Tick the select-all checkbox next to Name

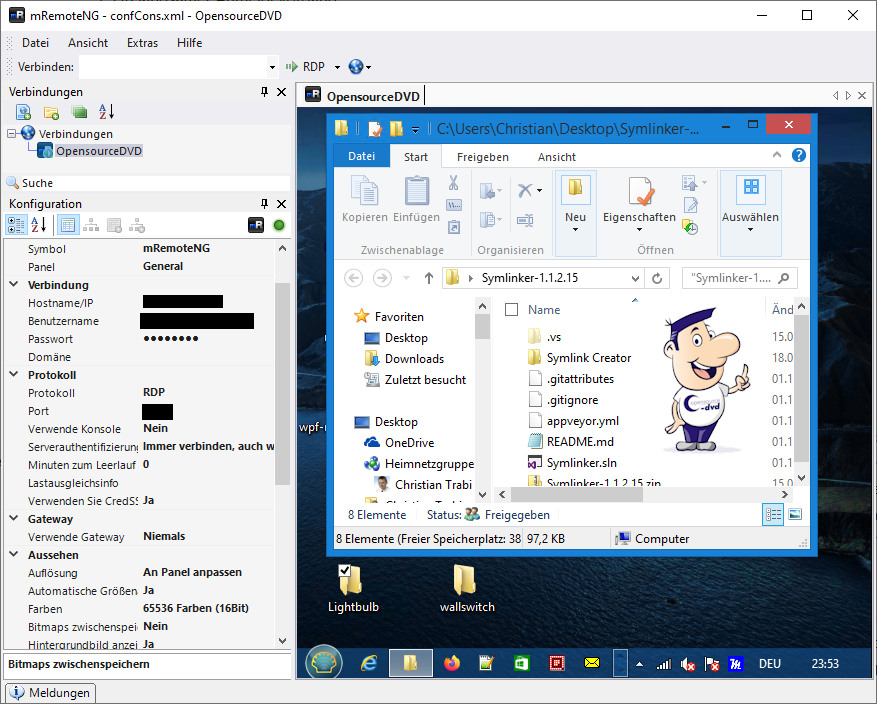[x=512, y=310]
